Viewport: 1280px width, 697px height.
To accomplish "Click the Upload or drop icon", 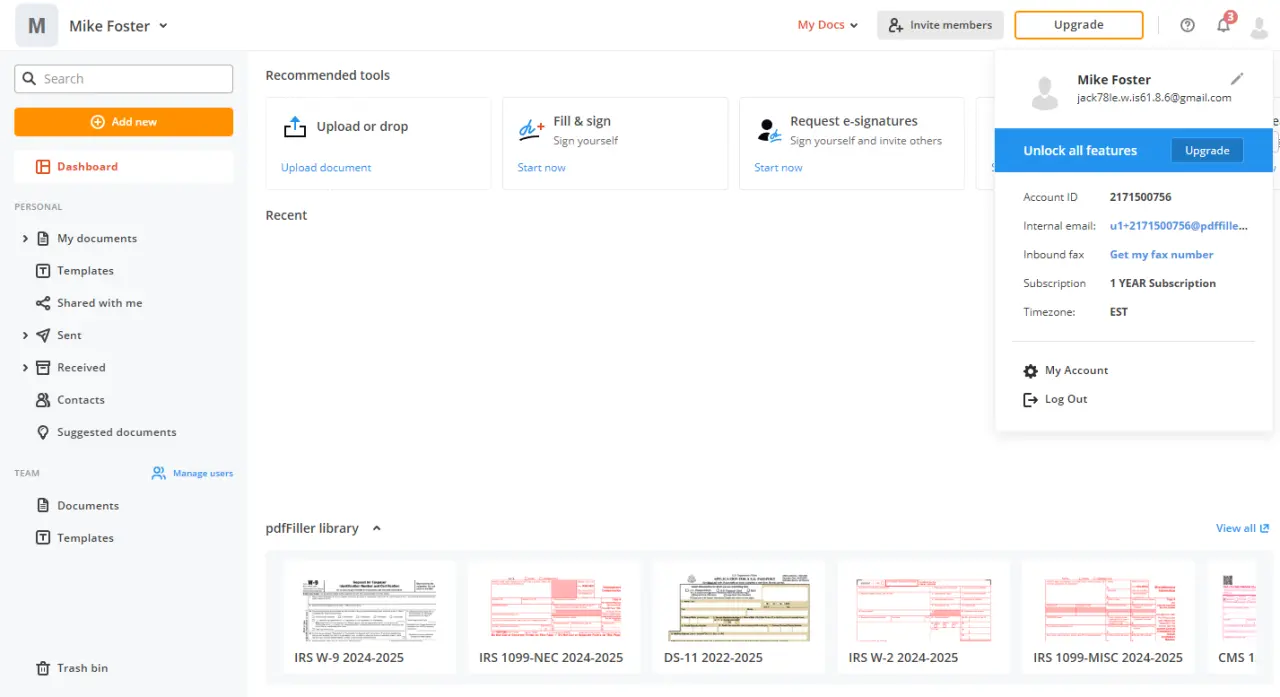I will click(295, 127).
